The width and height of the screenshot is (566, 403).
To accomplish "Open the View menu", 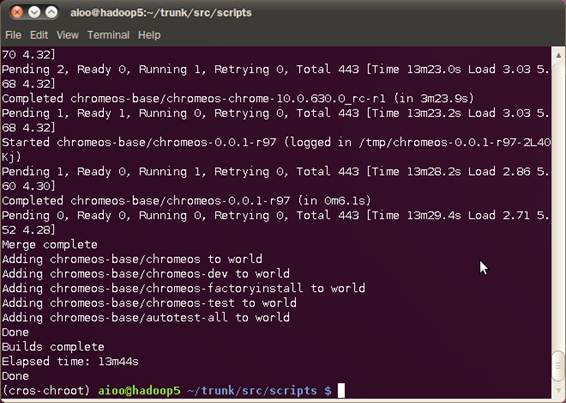I will point(67,35).
